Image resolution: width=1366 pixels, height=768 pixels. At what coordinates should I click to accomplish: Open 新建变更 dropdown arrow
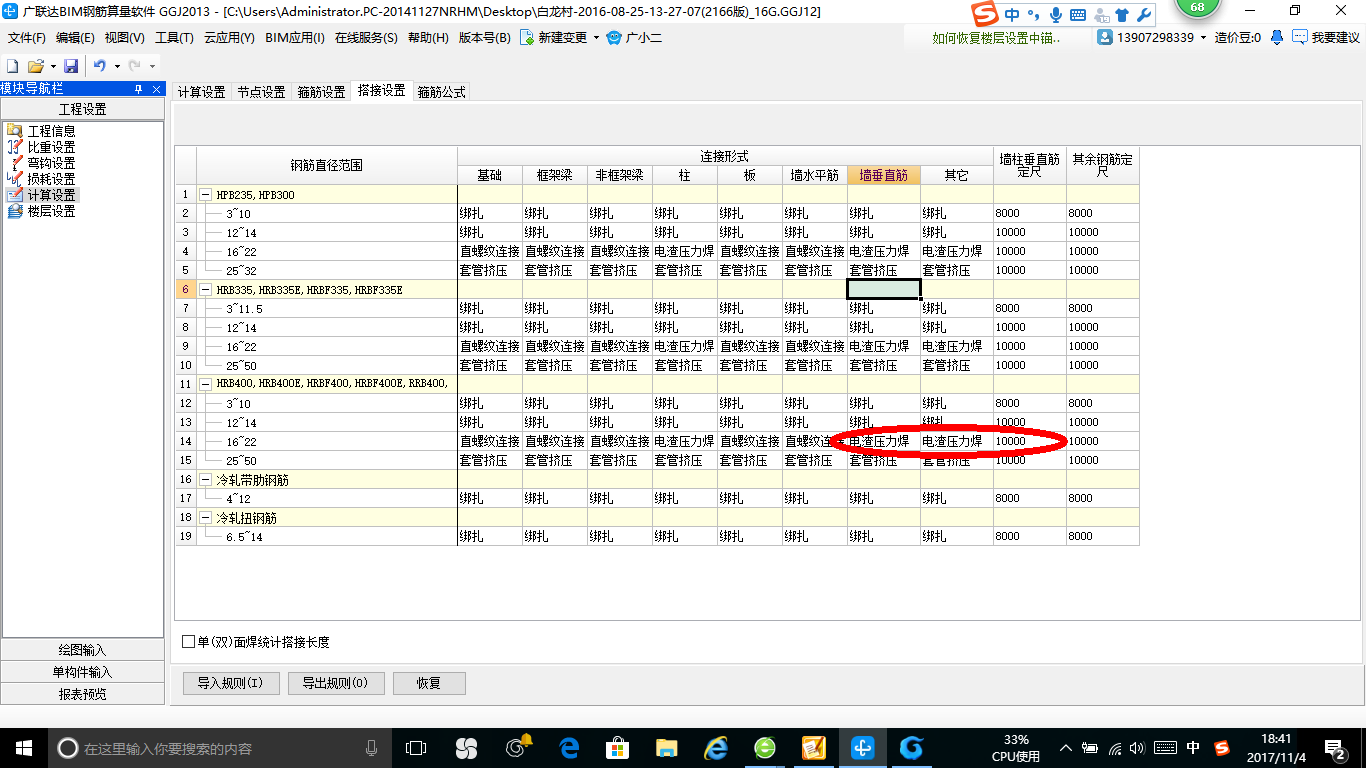point(596,38)
